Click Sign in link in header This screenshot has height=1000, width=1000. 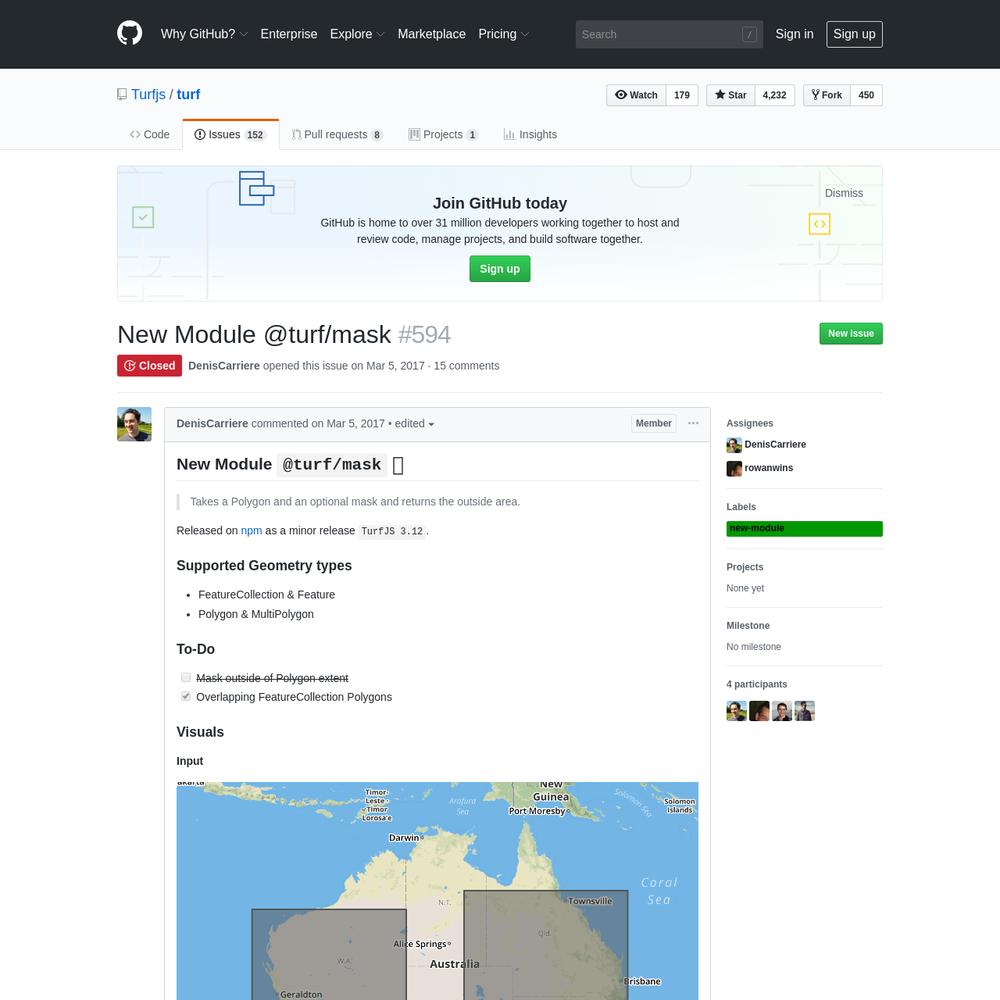[x=795, y=34]
